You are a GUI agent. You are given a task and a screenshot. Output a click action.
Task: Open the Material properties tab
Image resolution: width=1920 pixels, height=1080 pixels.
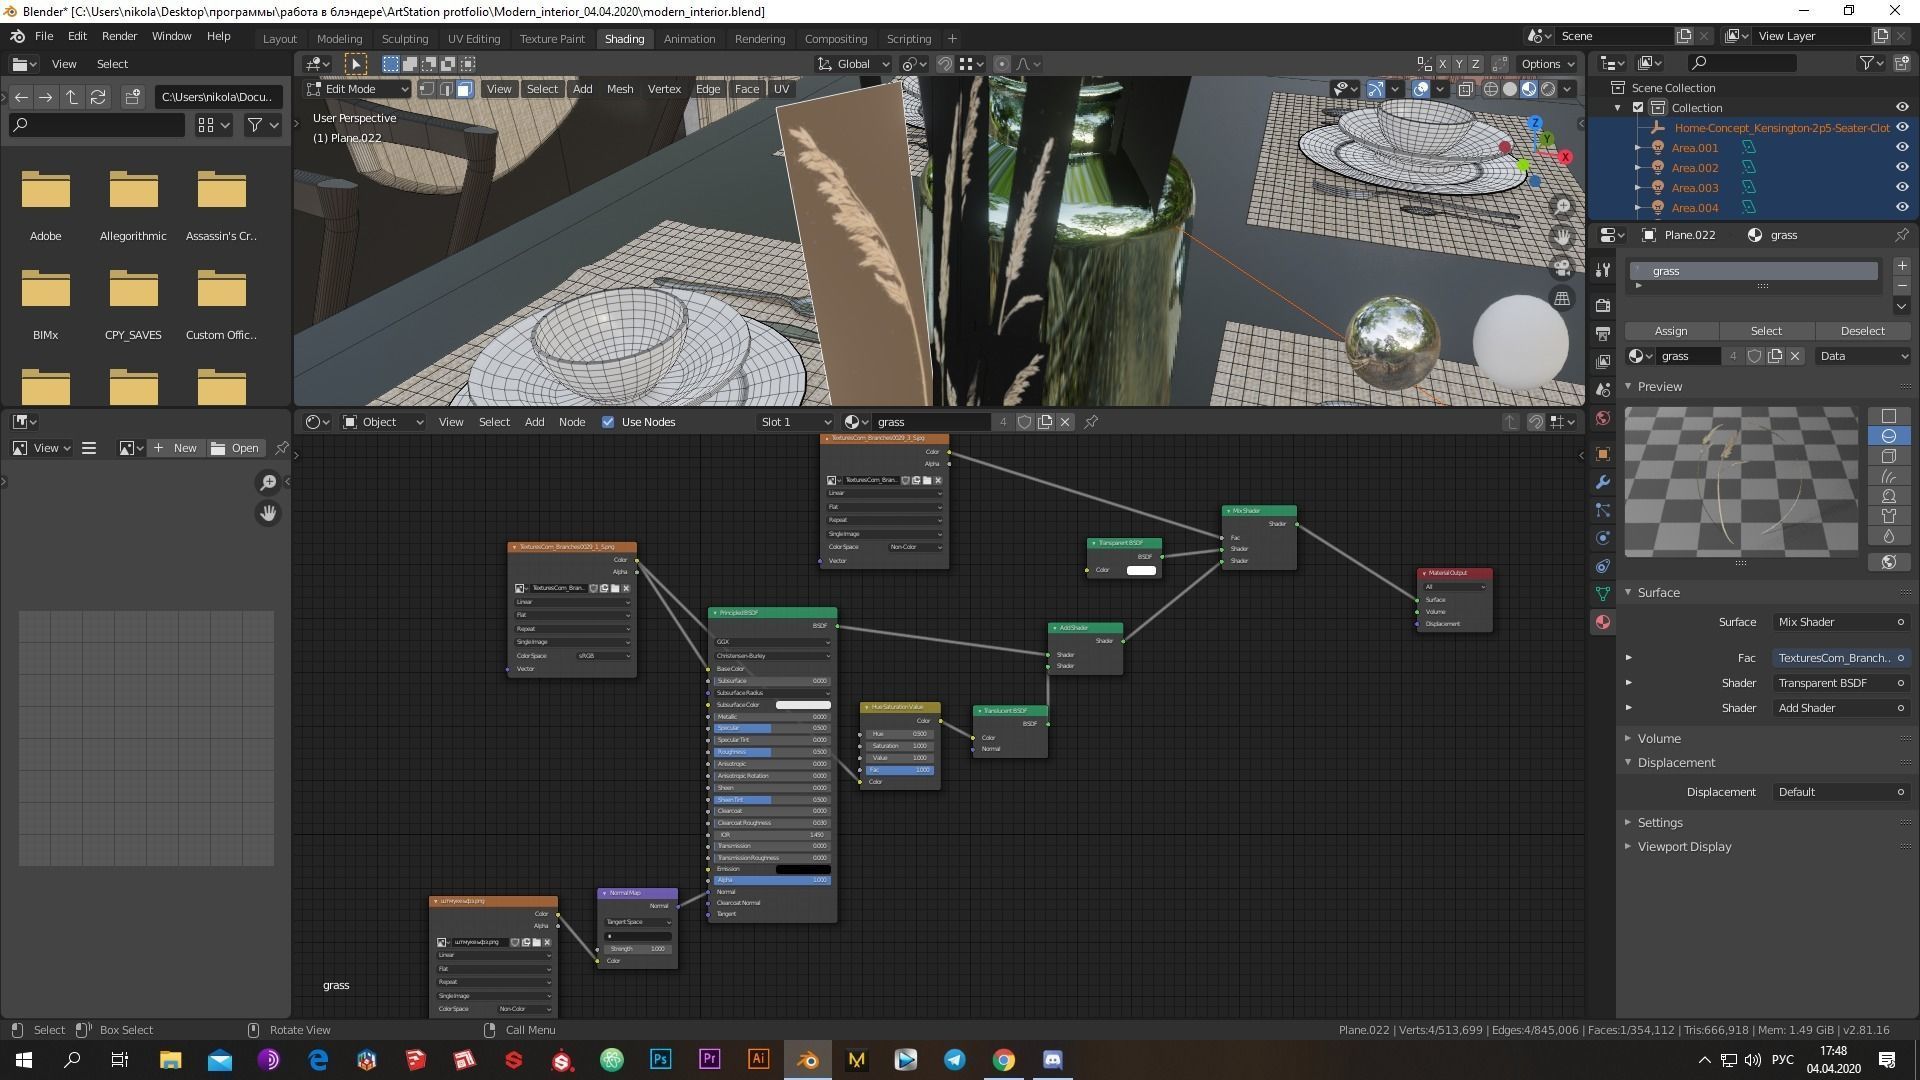click(x=1603, y=622)
